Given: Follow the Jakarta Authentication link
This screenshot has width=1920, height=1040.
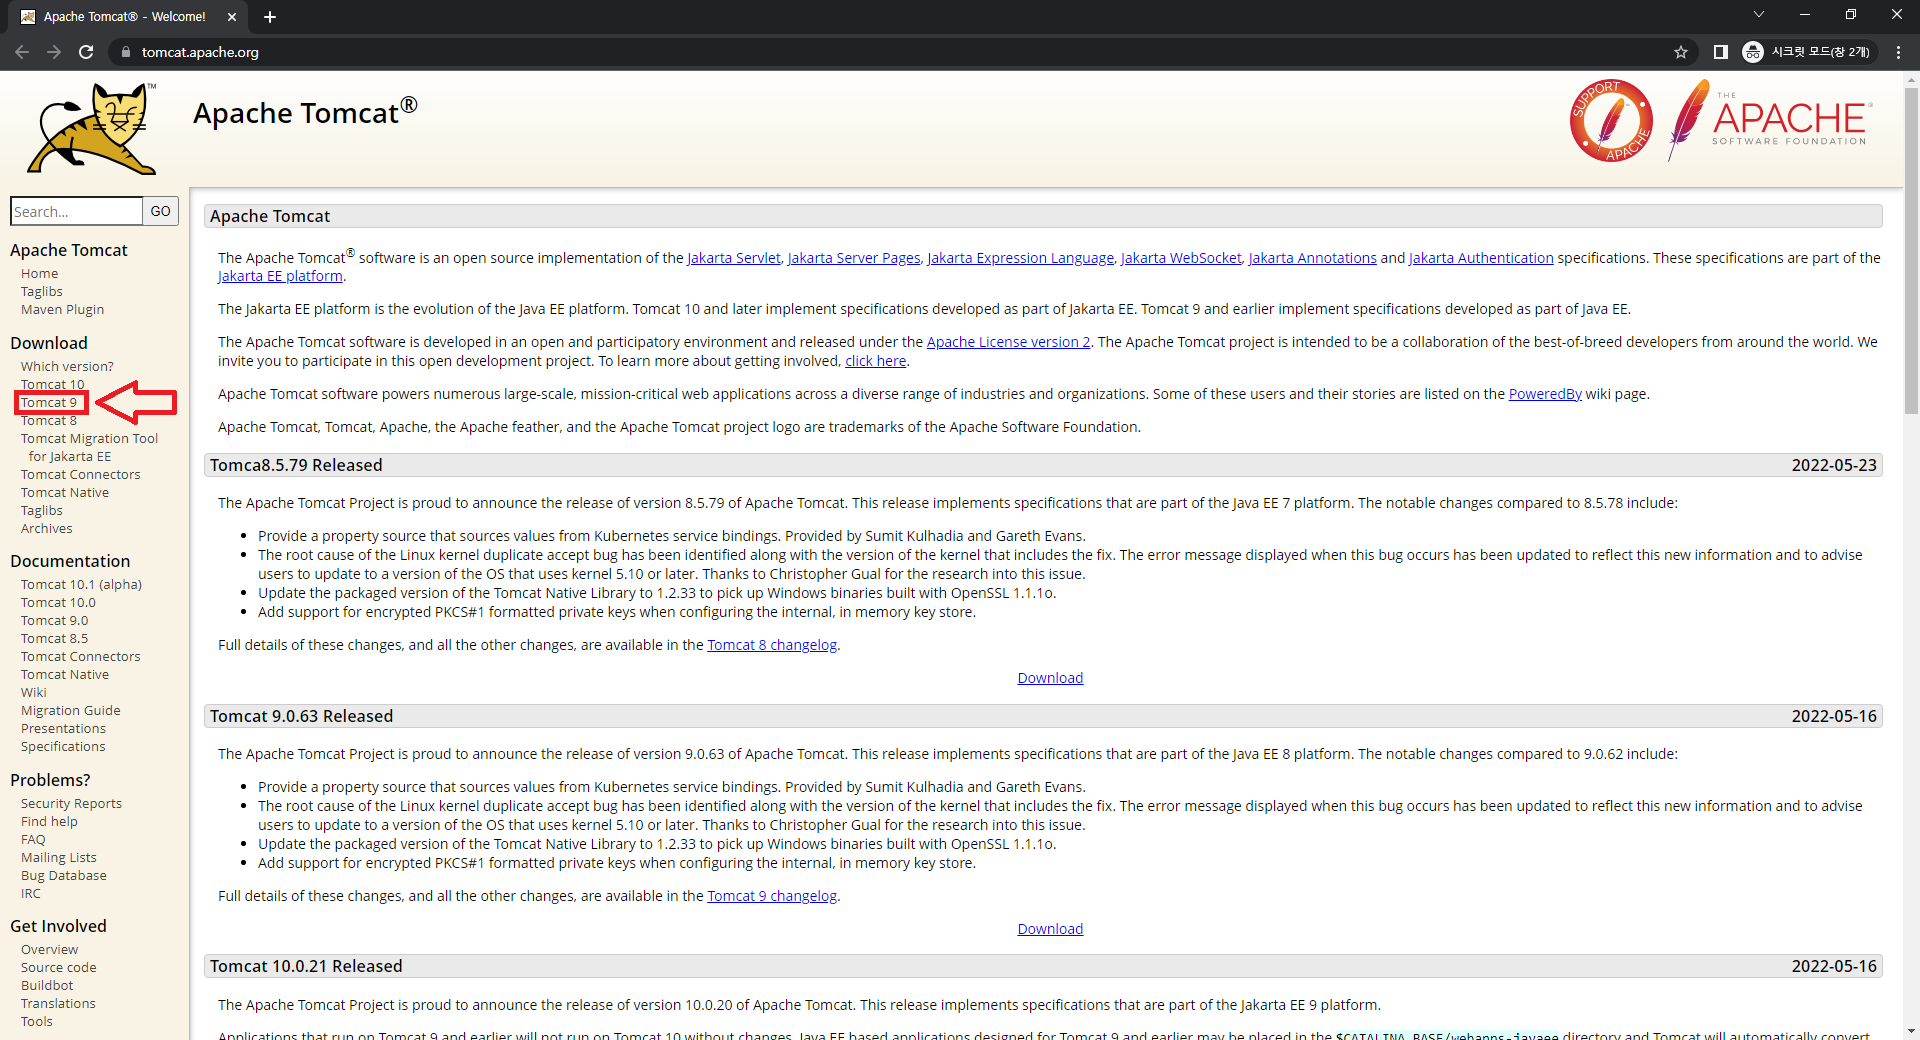Looking at the screenshot, I should (1481, 258).
